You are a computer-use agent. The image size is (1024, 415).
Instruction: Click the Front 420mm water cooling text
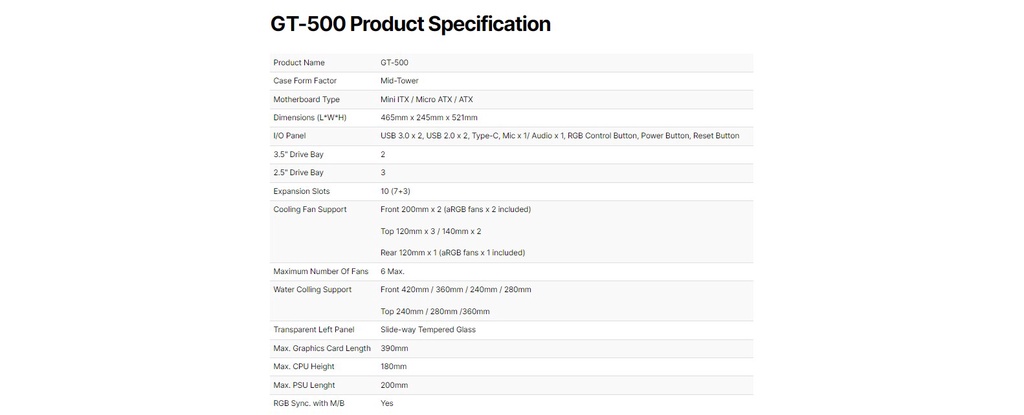456,290
